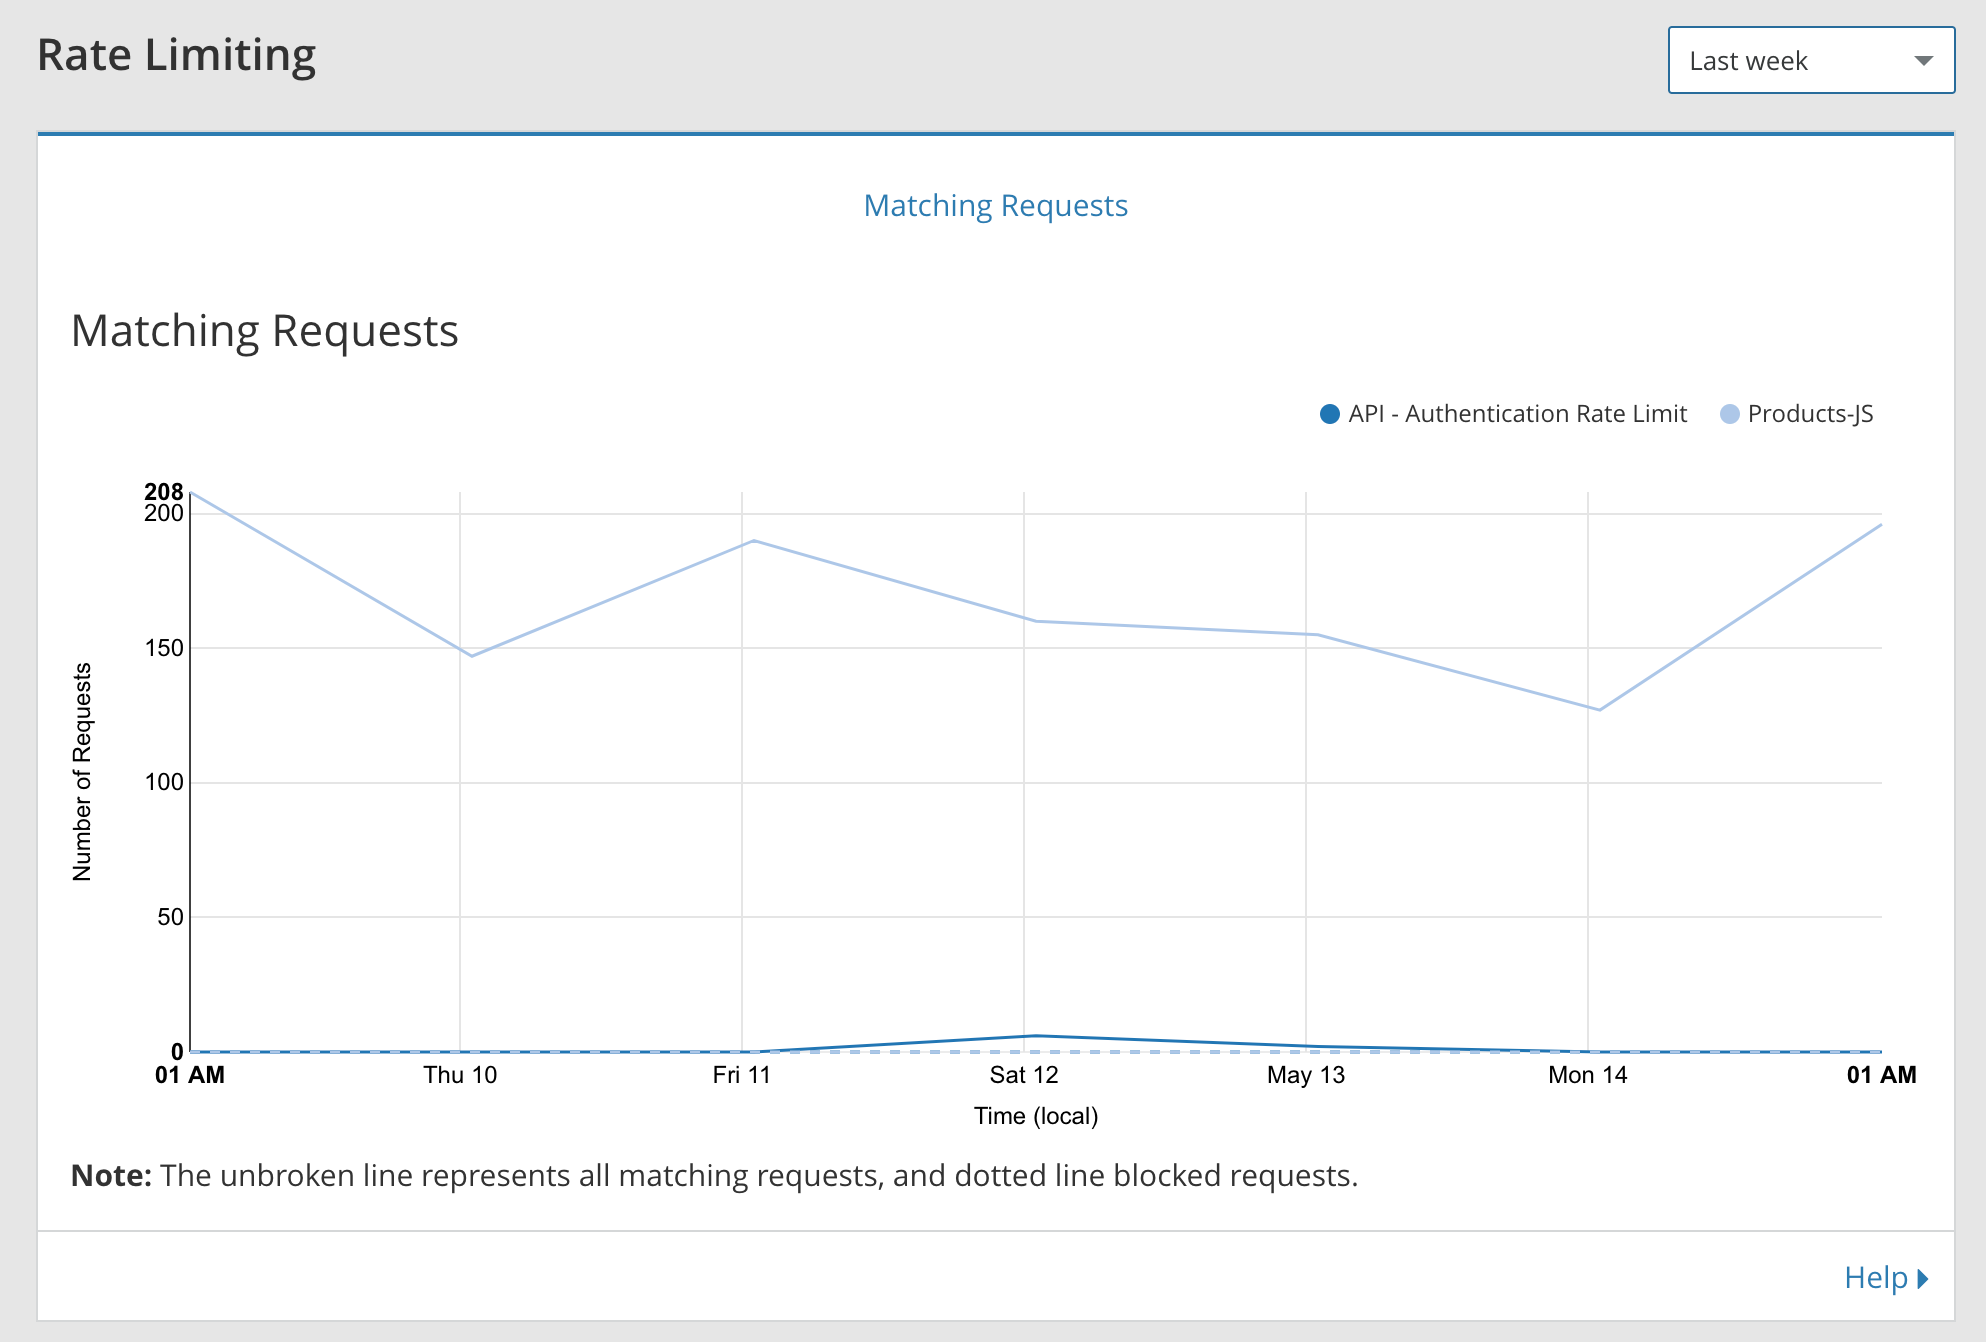The height and width of the screenshot is (1342, 1986).
Task: Click the Rate Limiting page heading
Action: click(177, 55)
